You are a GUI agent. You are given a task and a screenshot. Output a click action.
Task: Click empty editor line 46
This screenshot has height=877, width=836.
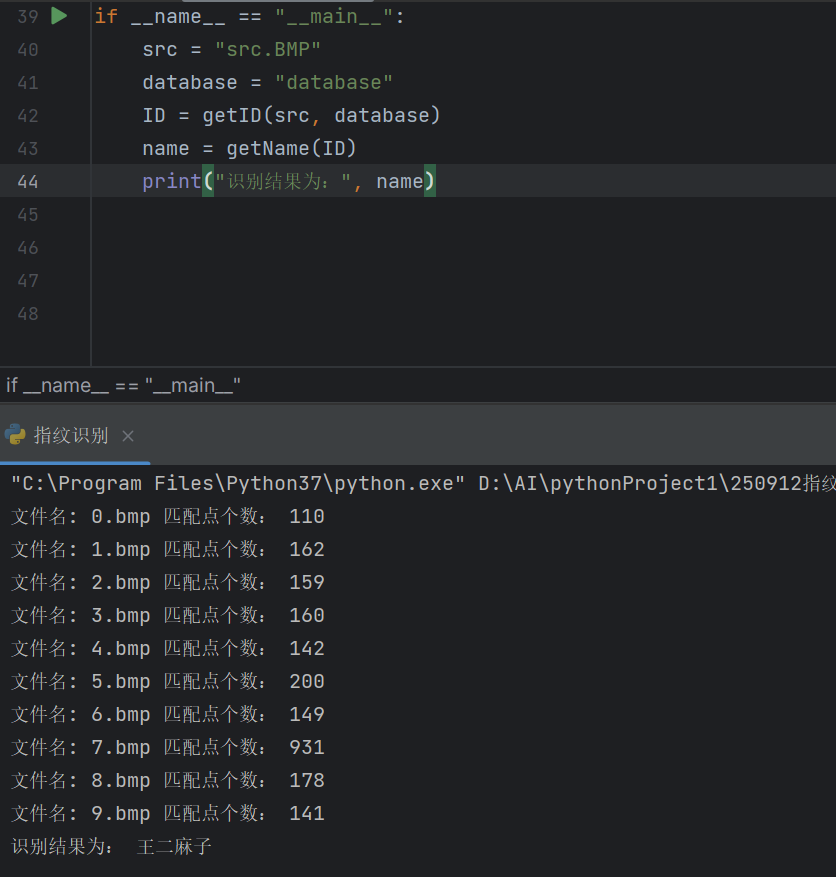click(x=463, y=247)
